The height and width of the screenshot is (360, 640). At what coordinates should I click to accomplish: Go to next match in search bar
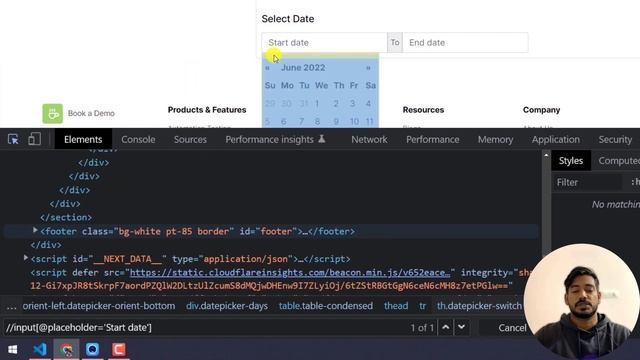pos(462,327)
